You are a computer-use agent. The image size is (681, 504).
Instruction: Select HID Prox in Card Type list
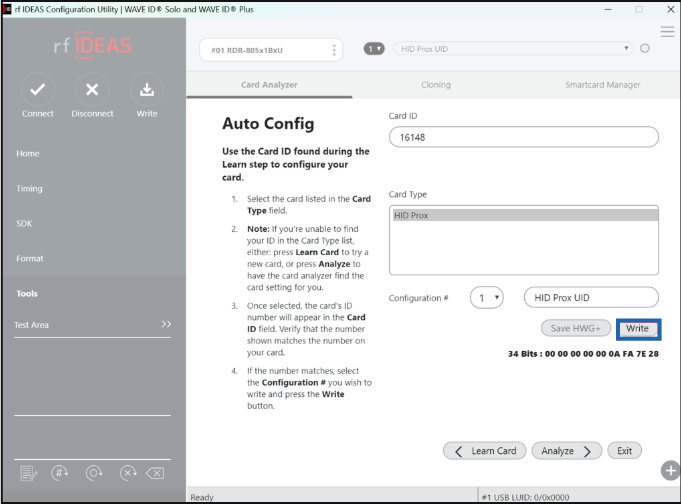point(526,215)
